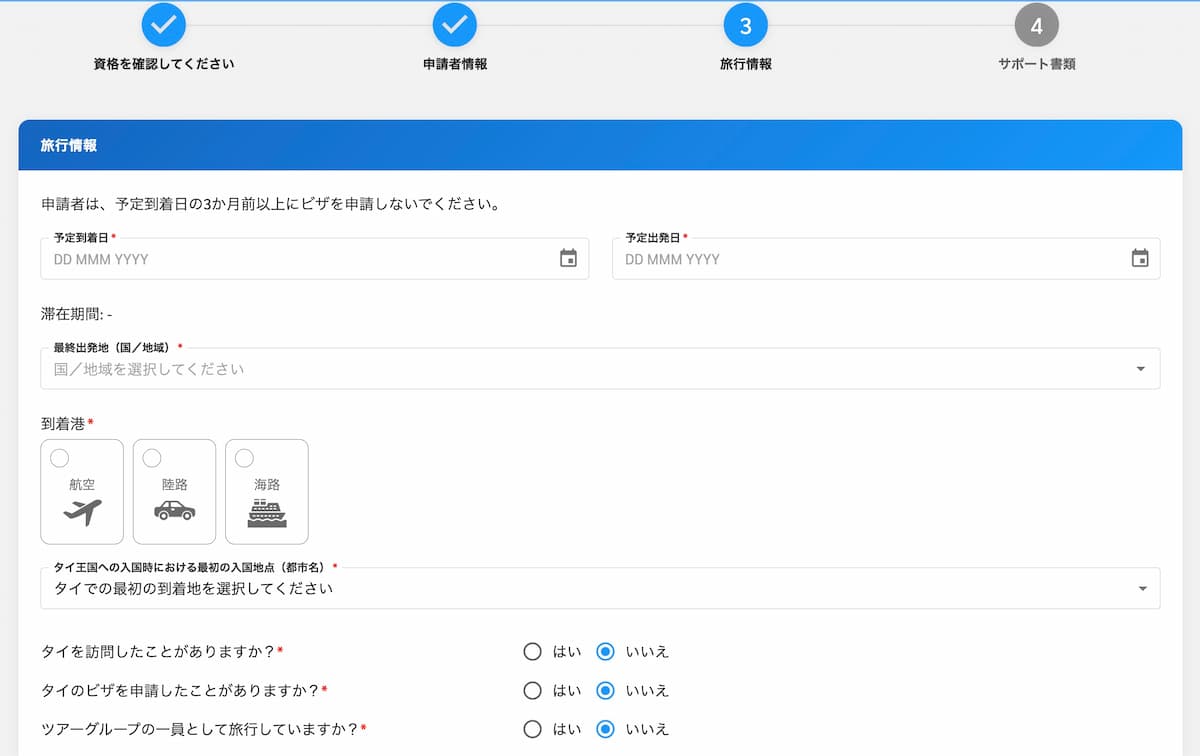Open the タイでの最初の到着地 dropdown

600,589
